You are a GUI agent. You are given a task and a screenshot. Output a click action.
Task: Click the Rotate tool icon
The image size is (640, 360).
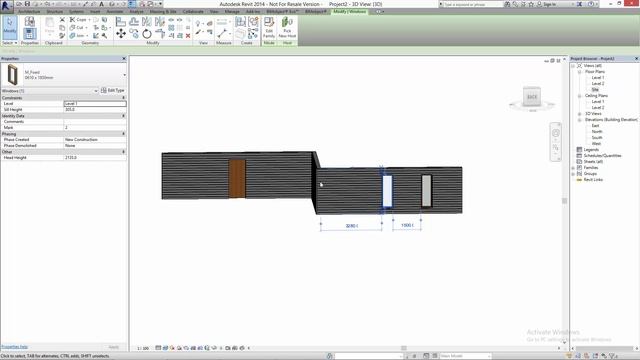pyautogui.click(x=147, y=34)
